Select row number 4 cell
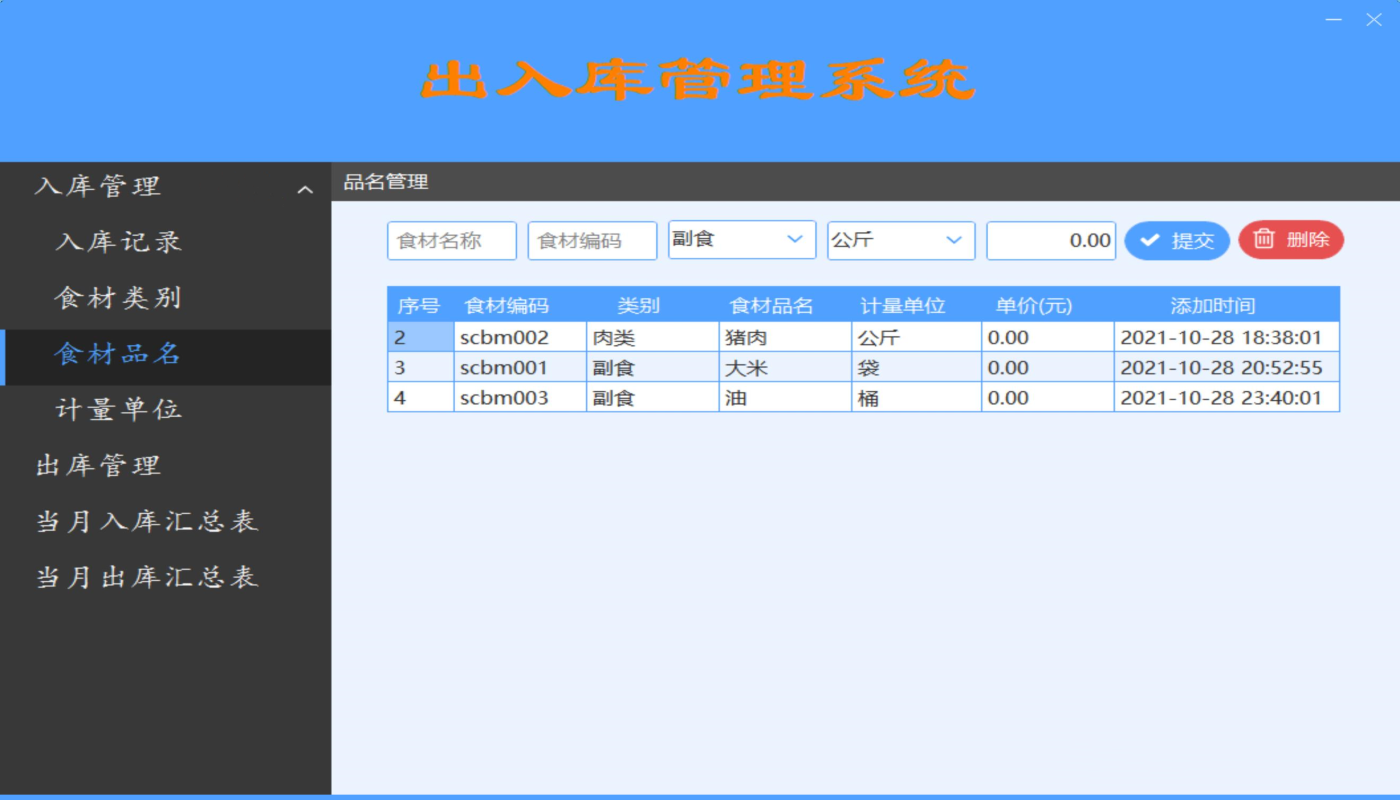 pos(421,397)
